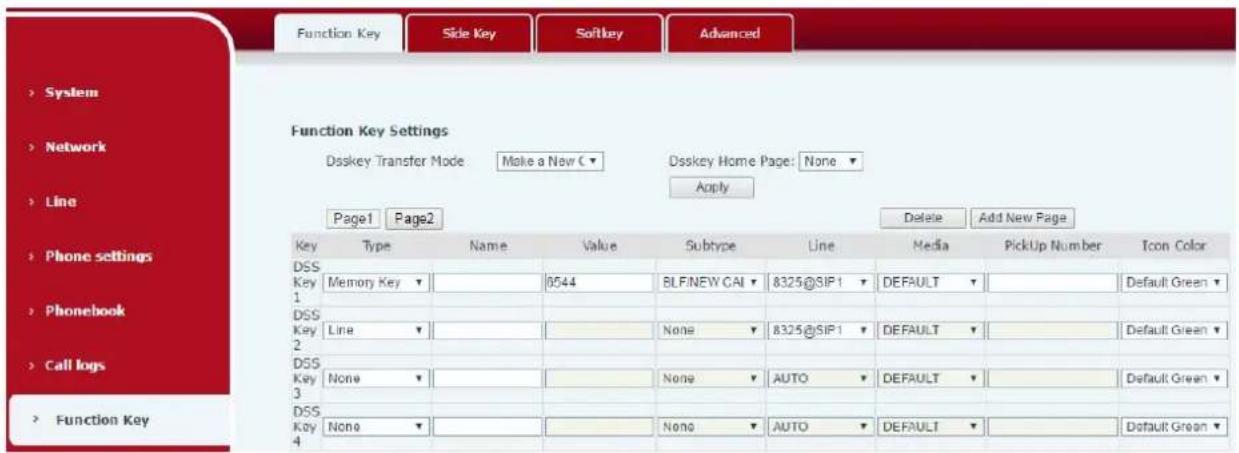Open the Advanced tab
The width and height of the screenshot is (1239, 453).
[729, 33]
